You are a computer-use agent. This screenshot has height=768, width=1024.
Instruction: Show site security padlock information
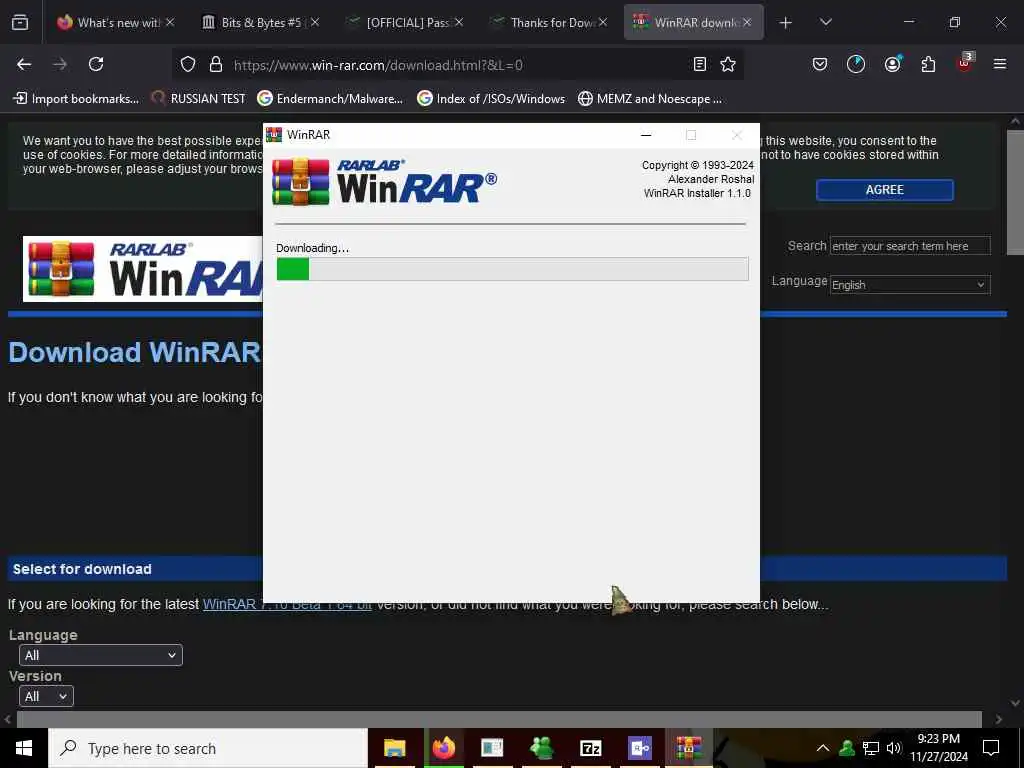pos(216,64)
